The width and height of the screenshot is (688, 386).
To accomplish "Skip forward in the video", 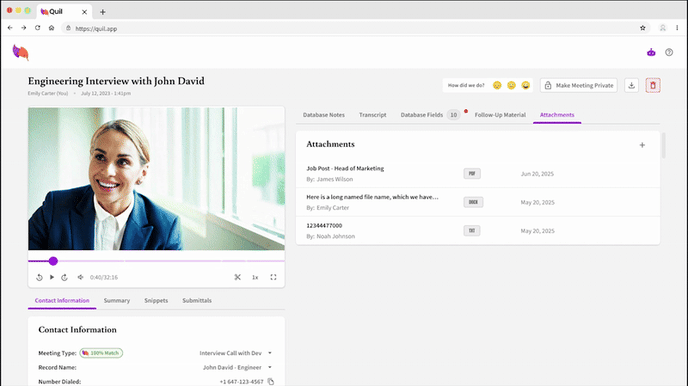I will pos(64,277).
